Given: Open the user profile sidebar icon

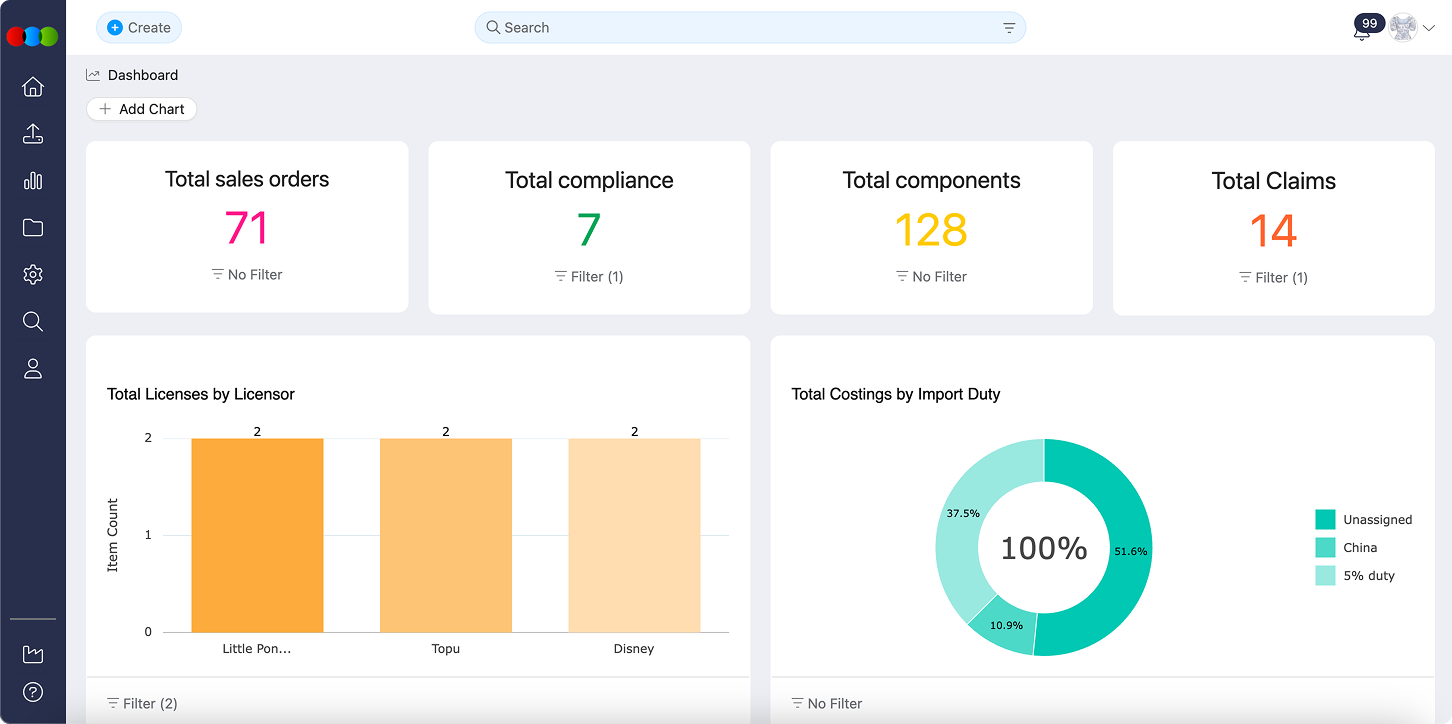Looking at the screenshot, I should coord(33,369).
